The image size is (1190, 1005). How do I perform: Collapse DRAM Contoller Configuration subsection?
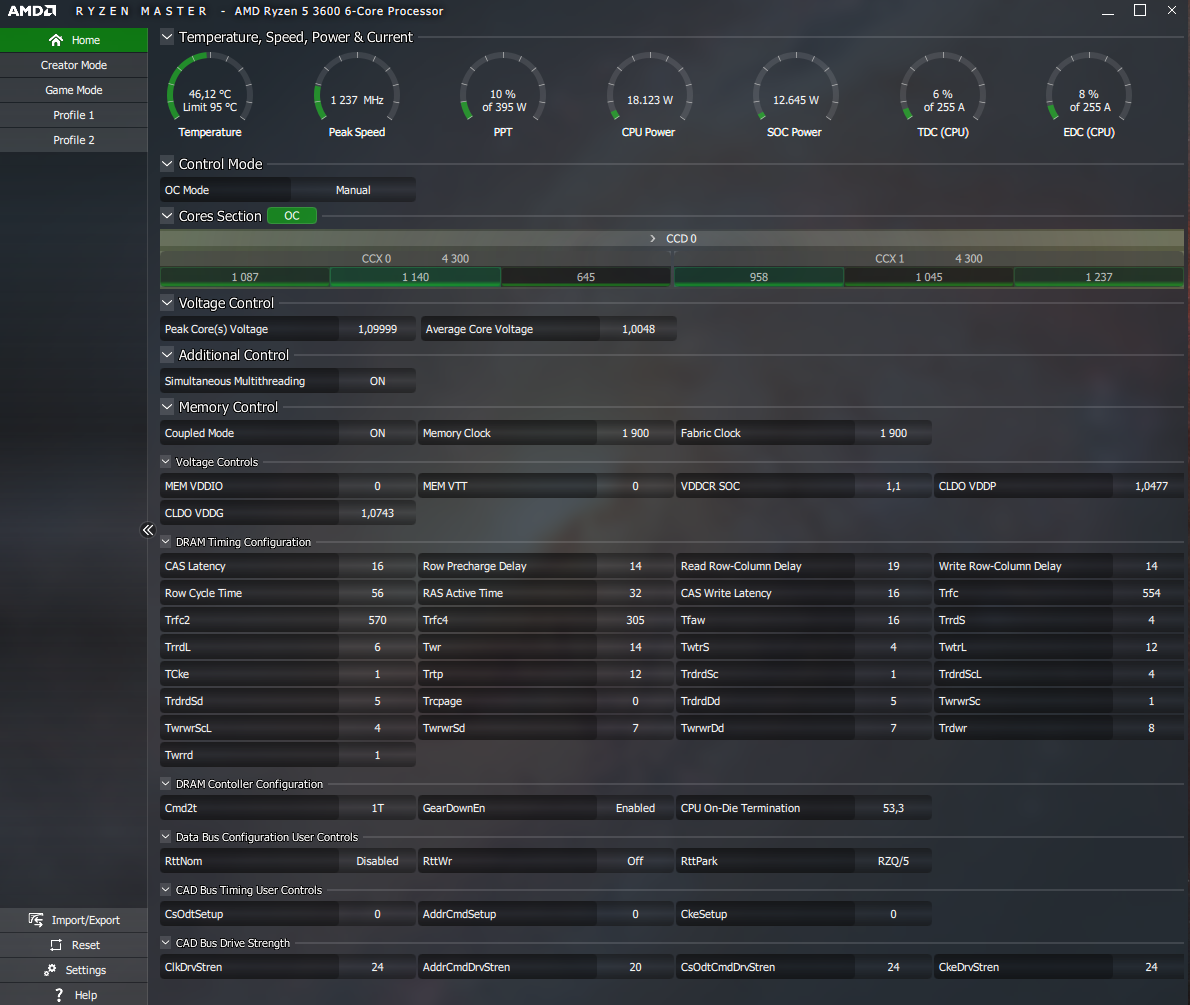coord(165,783)
